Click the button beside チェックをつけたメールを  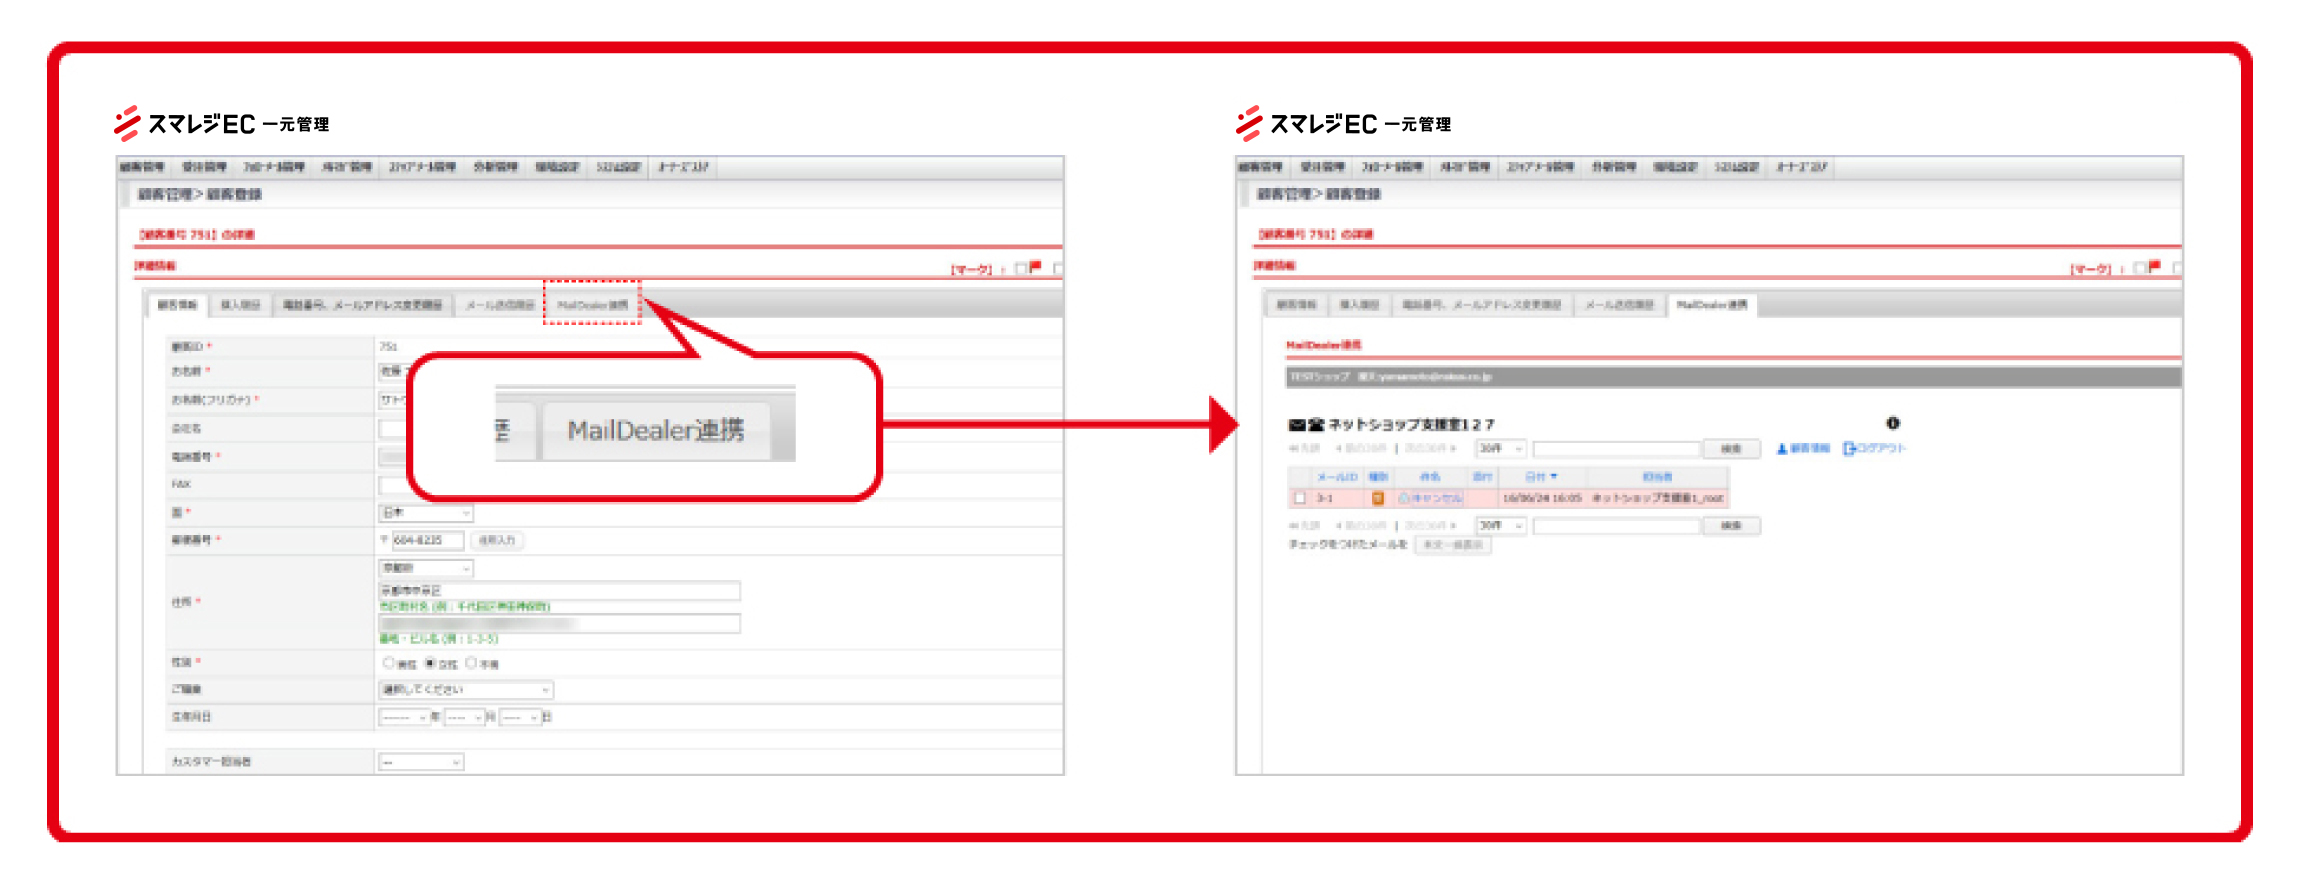[1452, 545]
